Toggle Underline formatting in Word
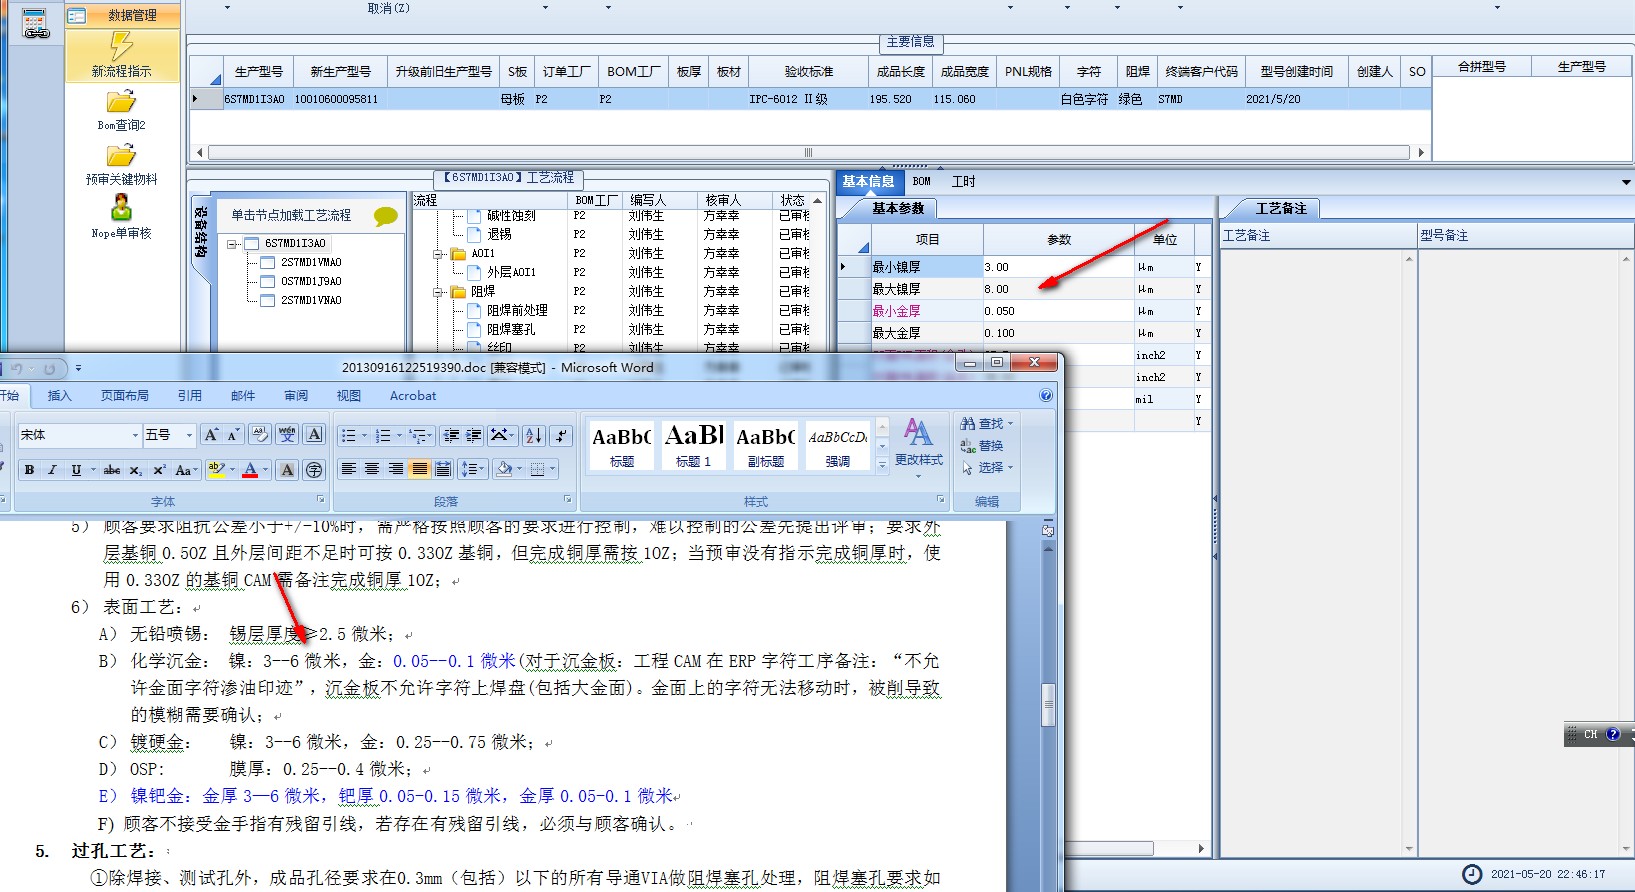1635x892 pixels. [76, 470]
